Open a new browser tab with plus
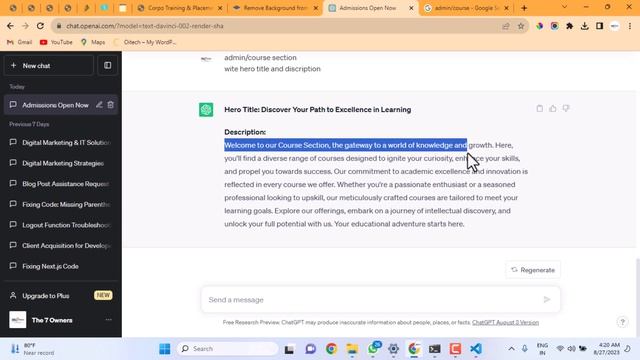This screenshot has height=360, width=640. [x=524, y=8]
